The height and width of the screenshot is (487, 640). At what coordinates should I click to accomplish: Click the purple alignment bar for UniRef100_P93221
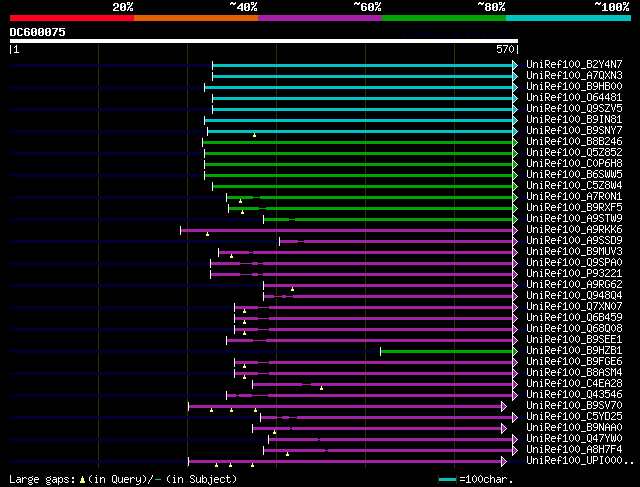(362, 275)
